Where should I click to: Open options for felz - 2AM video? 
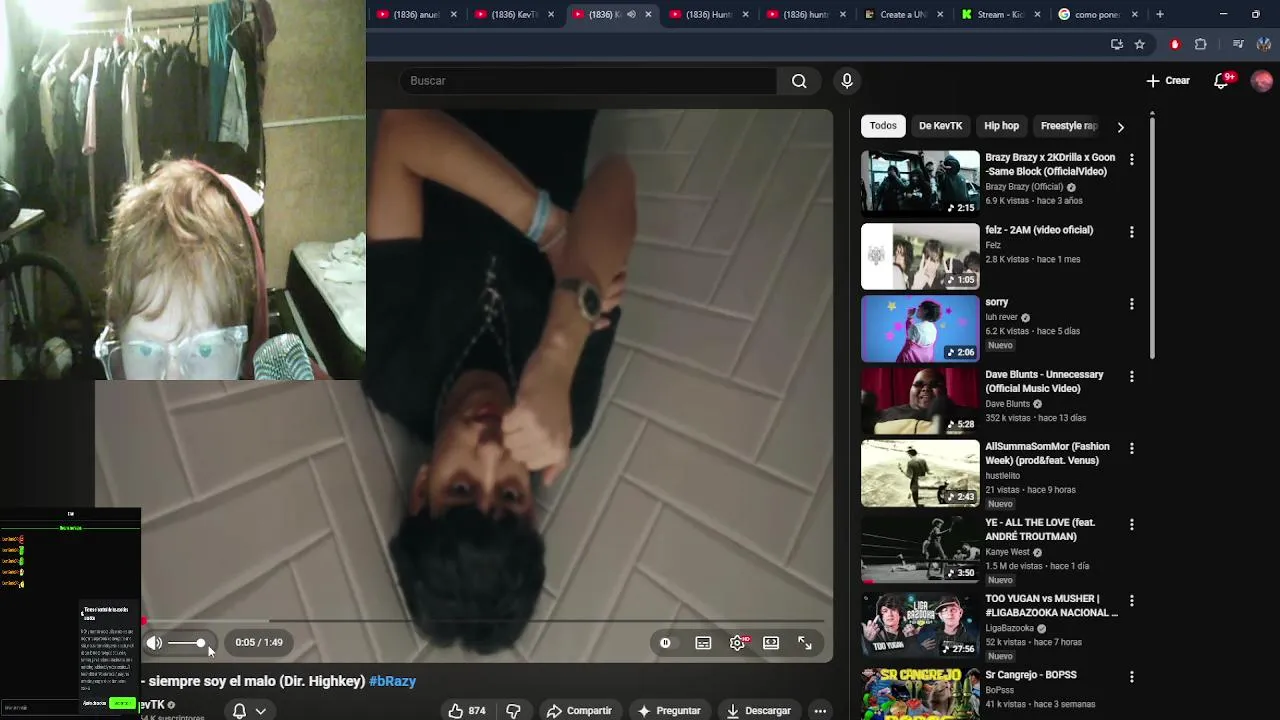coord(1131,232)
